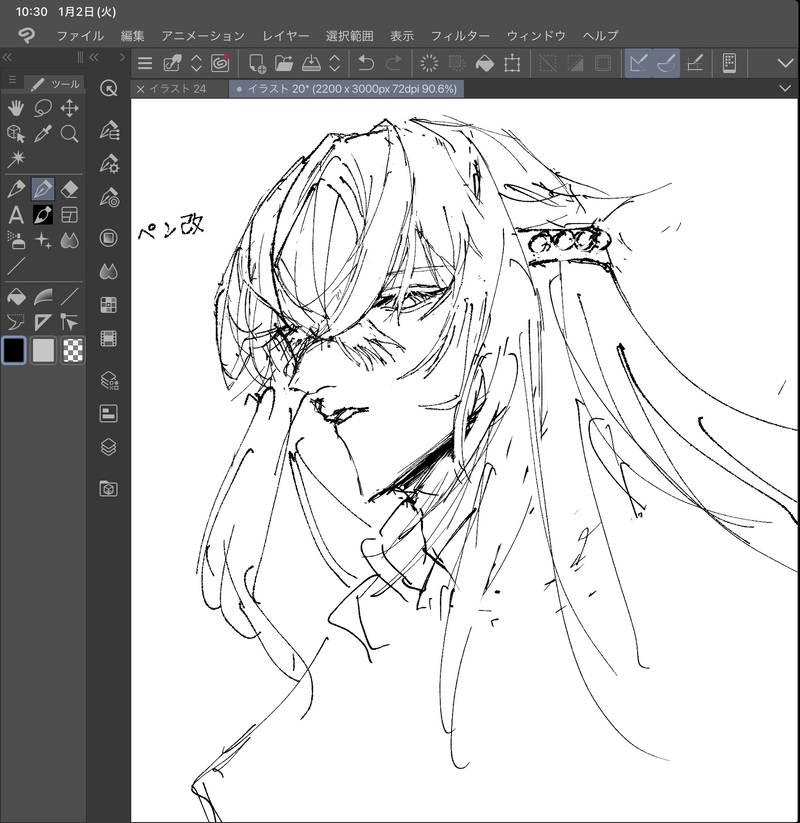Select the Pencil tool
The height and width of the screenshot is (823, 800).
coord(16,189)
